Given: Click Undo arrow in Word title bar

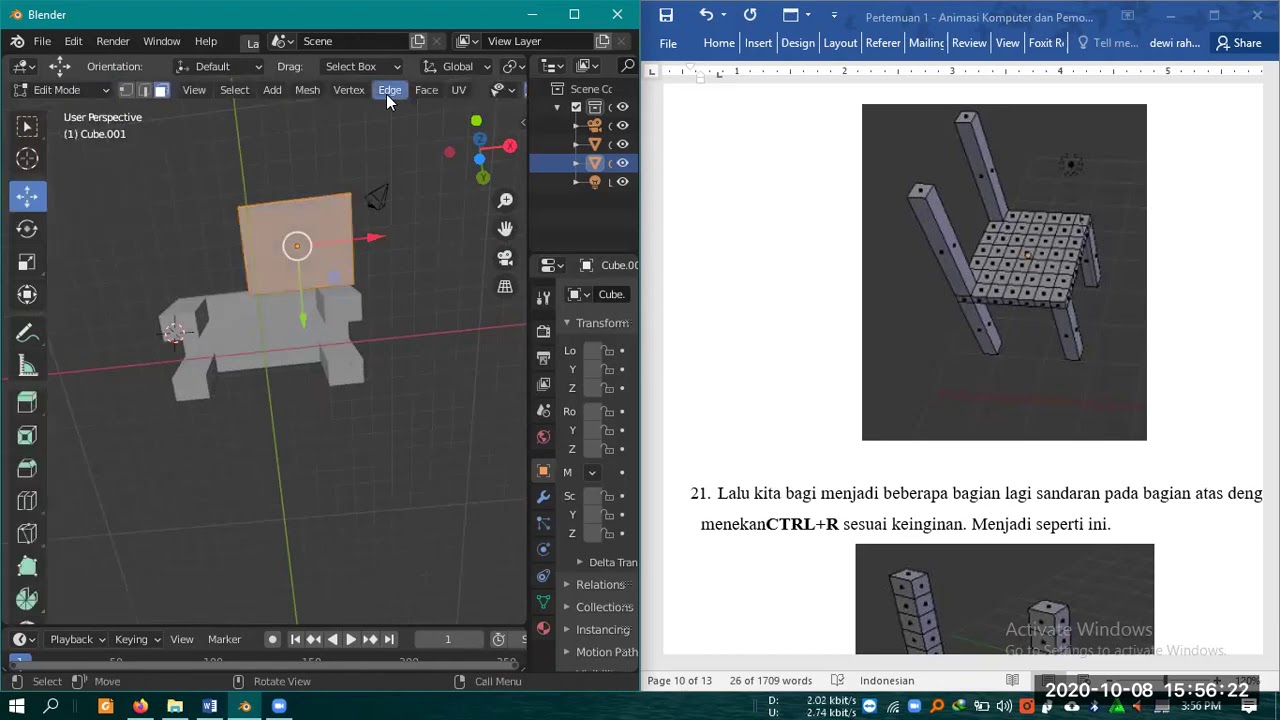Looking at the screenshot, I should (706, 15).
